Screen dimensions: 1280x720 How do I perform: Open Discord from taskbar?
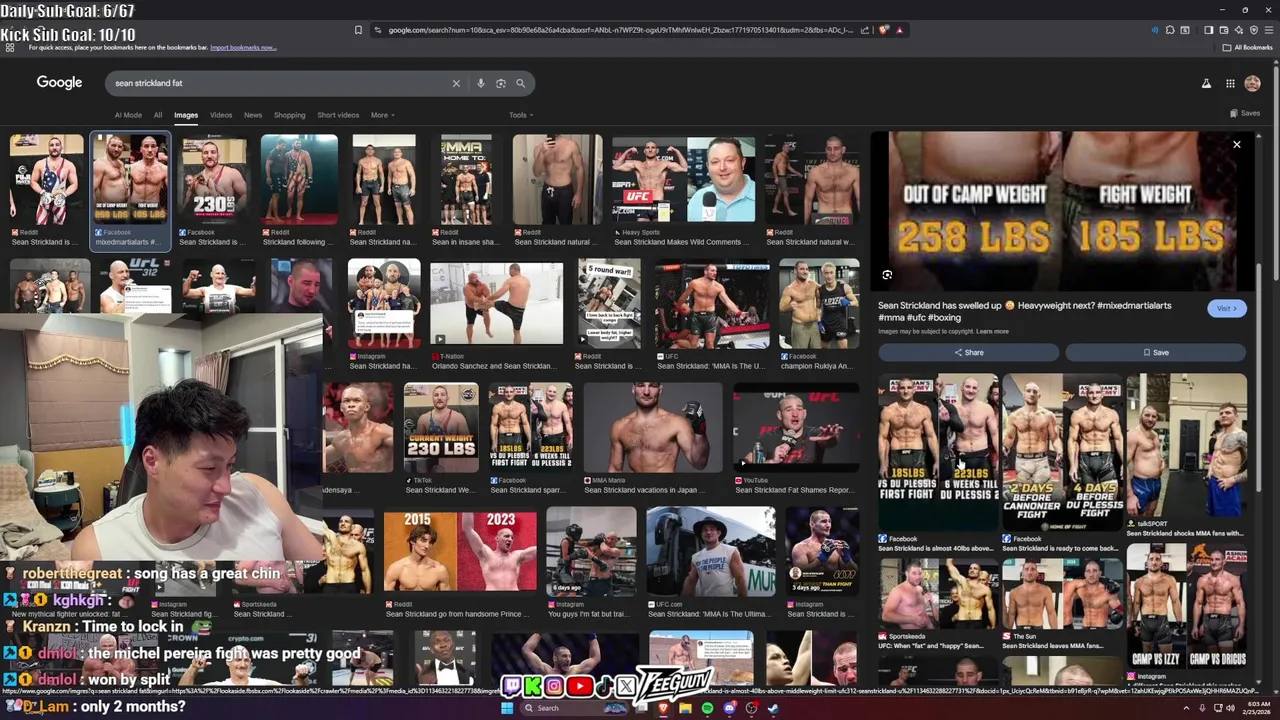coord(729,708)
